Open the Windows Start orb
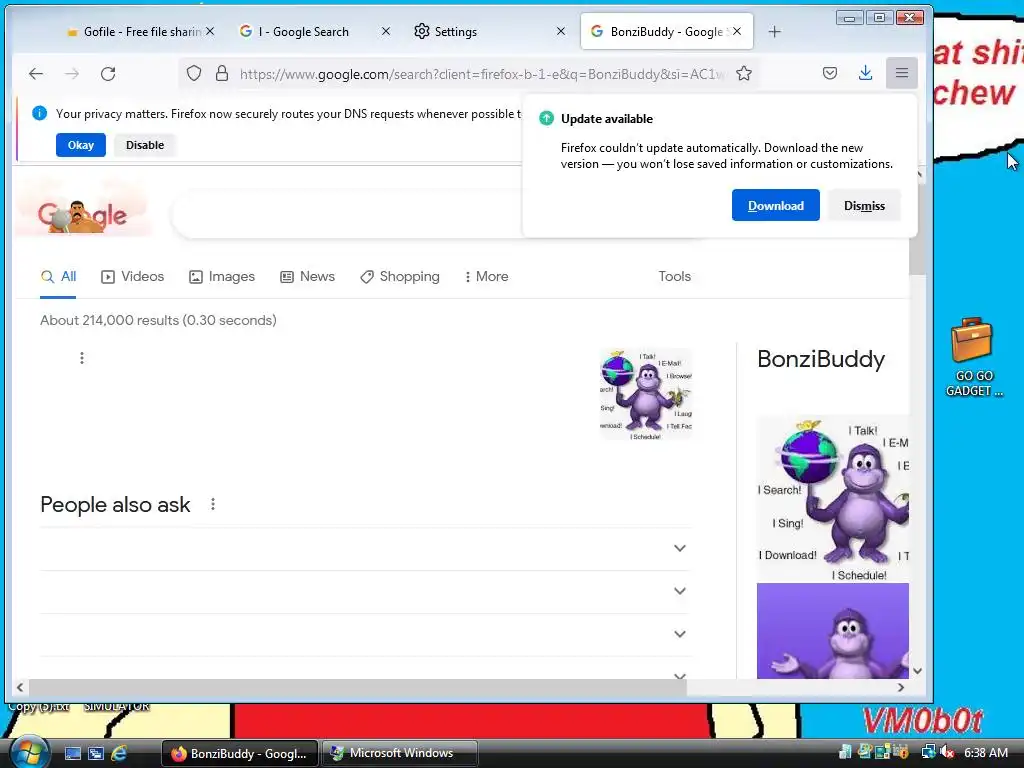 pyautogui.click(x=28, y=752)
